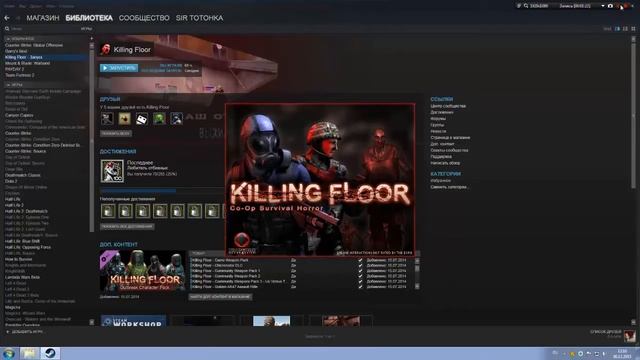Screen dimensions: 640x360
Task: Select Deathmatch Classic entry
Action: [x=22, y=175]
